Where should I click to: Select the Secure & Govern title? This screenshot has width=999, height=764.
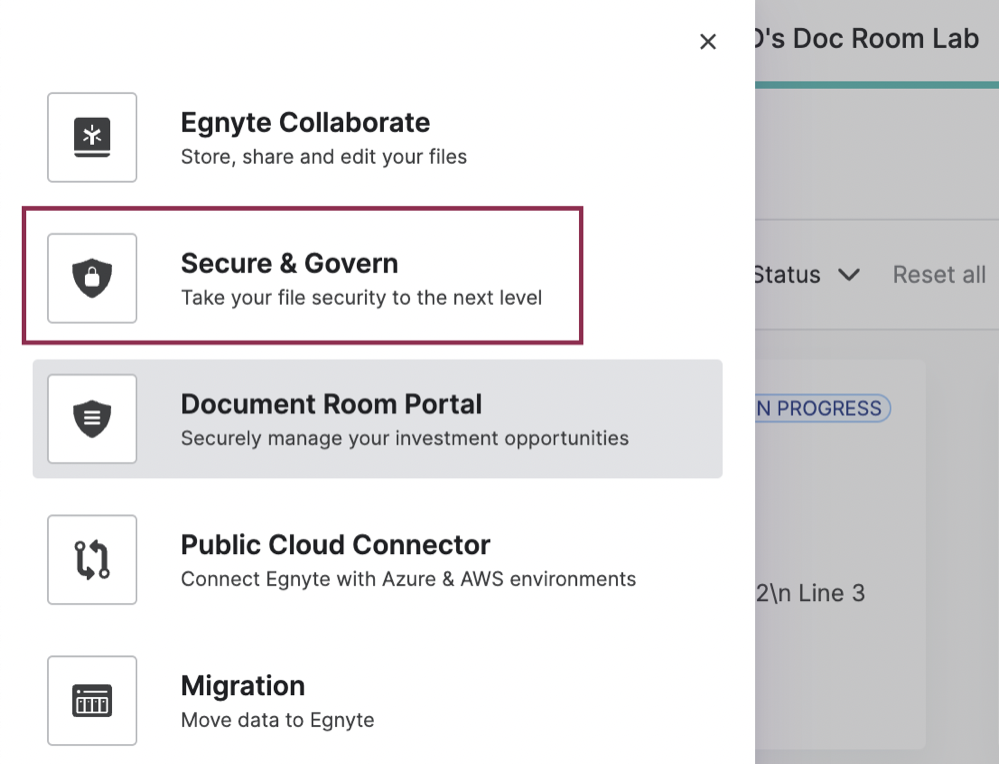coord(289,263)
